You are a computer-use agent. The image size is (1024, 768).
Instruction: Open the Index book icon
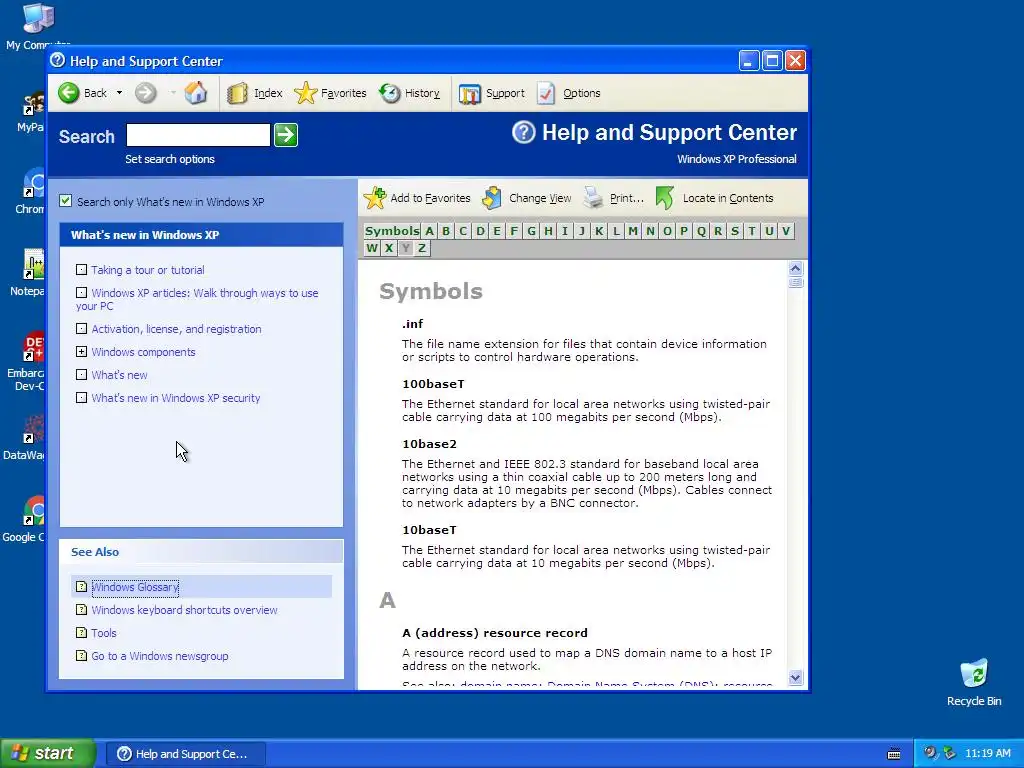point(237,93)
